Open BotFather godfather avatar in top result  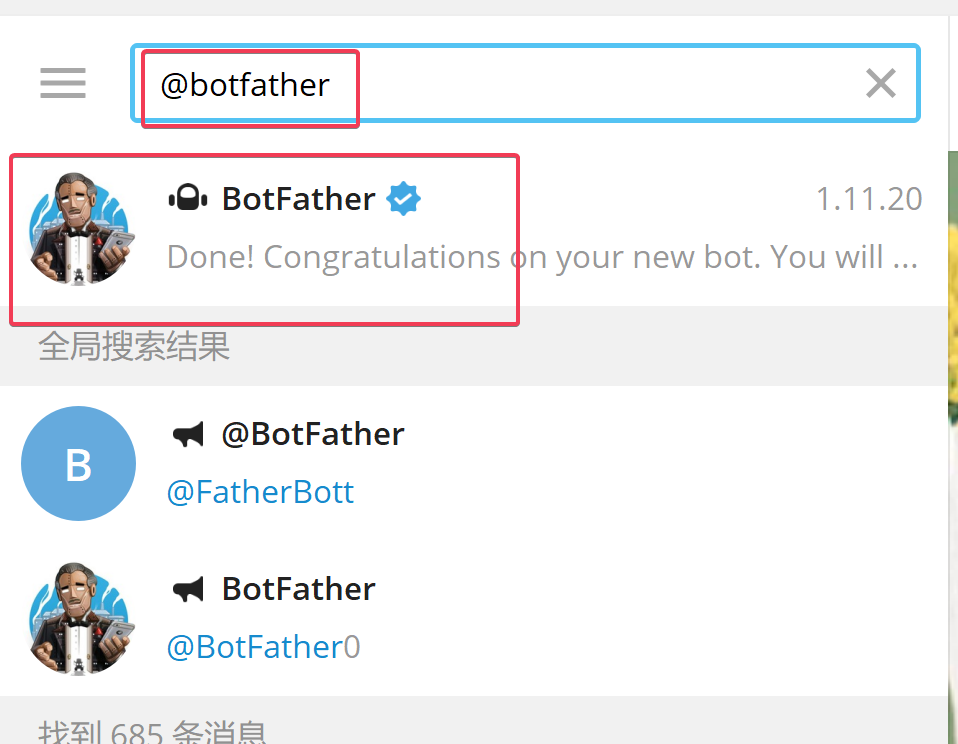(x=79, y=228)
